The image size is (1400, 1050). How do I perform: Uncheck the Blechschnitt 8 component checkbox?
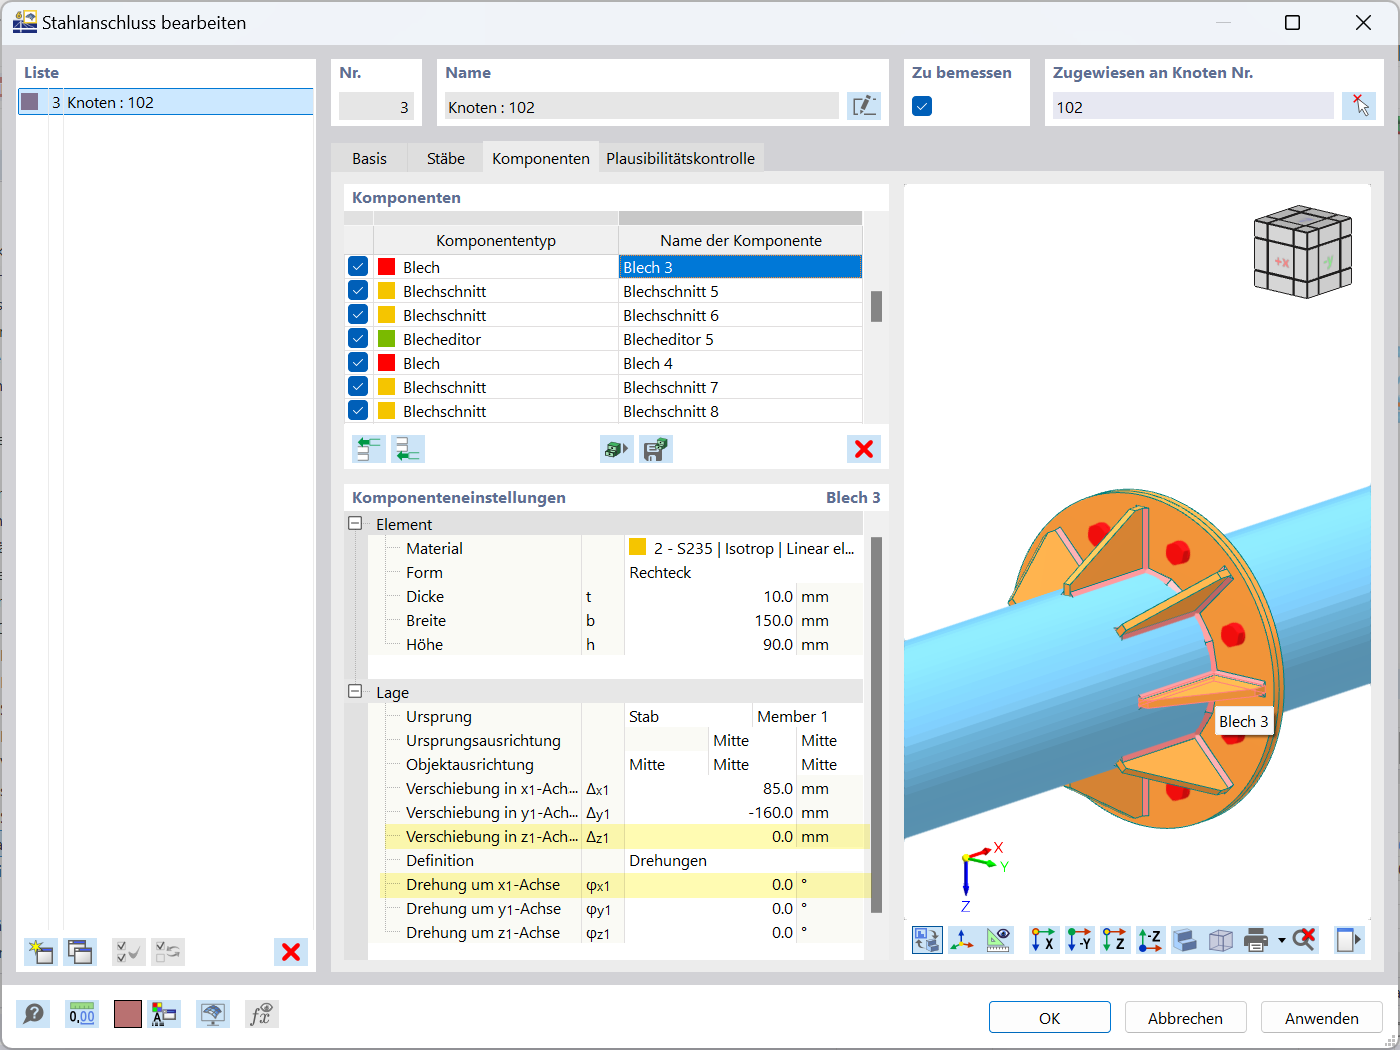pyautogui.click(x=358, y=410)
